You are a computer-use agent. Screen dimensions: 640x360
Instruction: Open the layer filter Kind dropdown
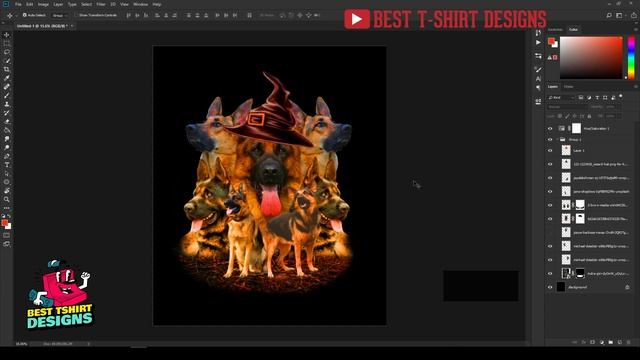point(561,98)
